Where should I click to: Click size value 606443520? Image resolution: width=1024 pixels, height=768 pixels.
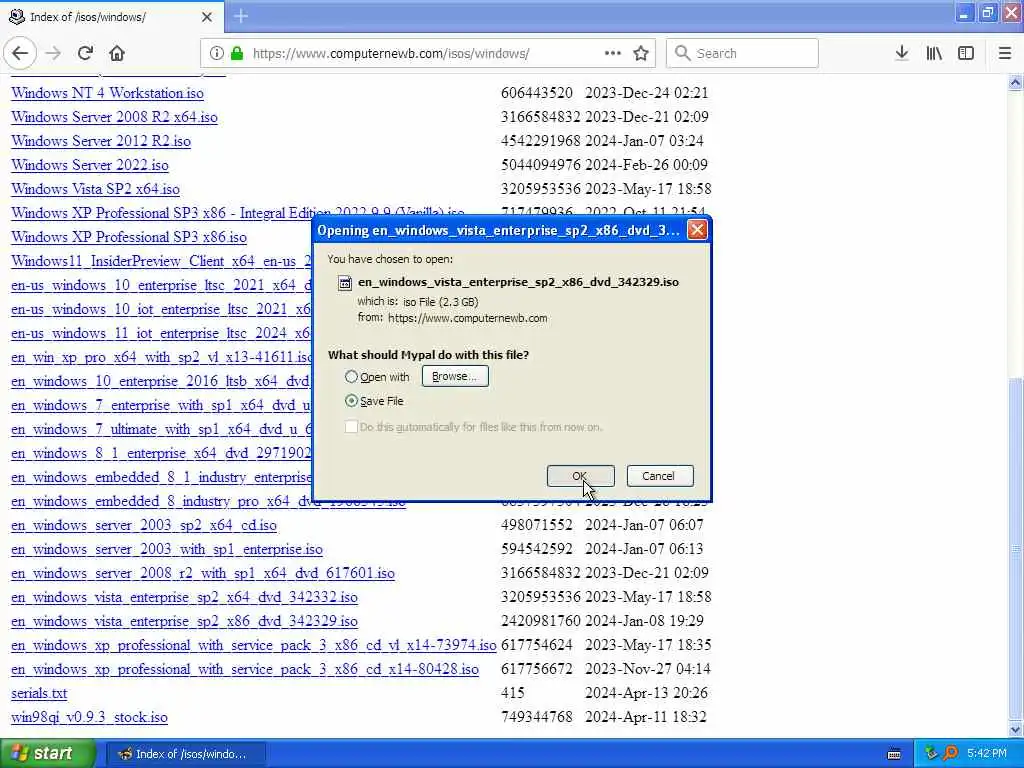pyautogui.click(x=537, y=93)
